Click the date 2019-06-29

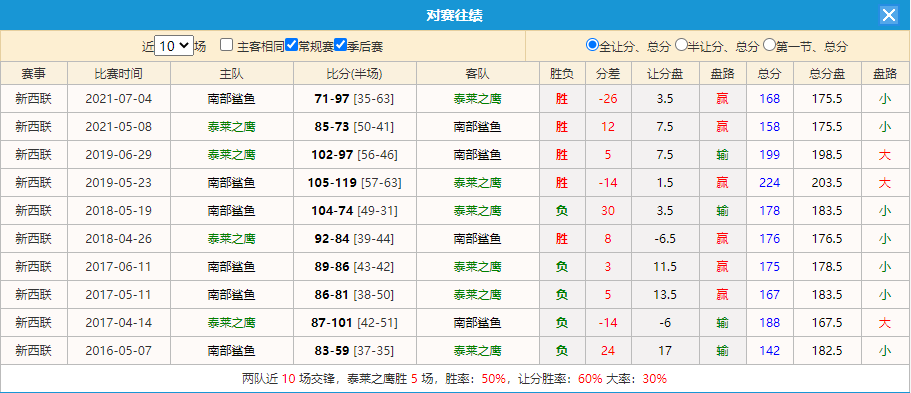click(119, 155)
